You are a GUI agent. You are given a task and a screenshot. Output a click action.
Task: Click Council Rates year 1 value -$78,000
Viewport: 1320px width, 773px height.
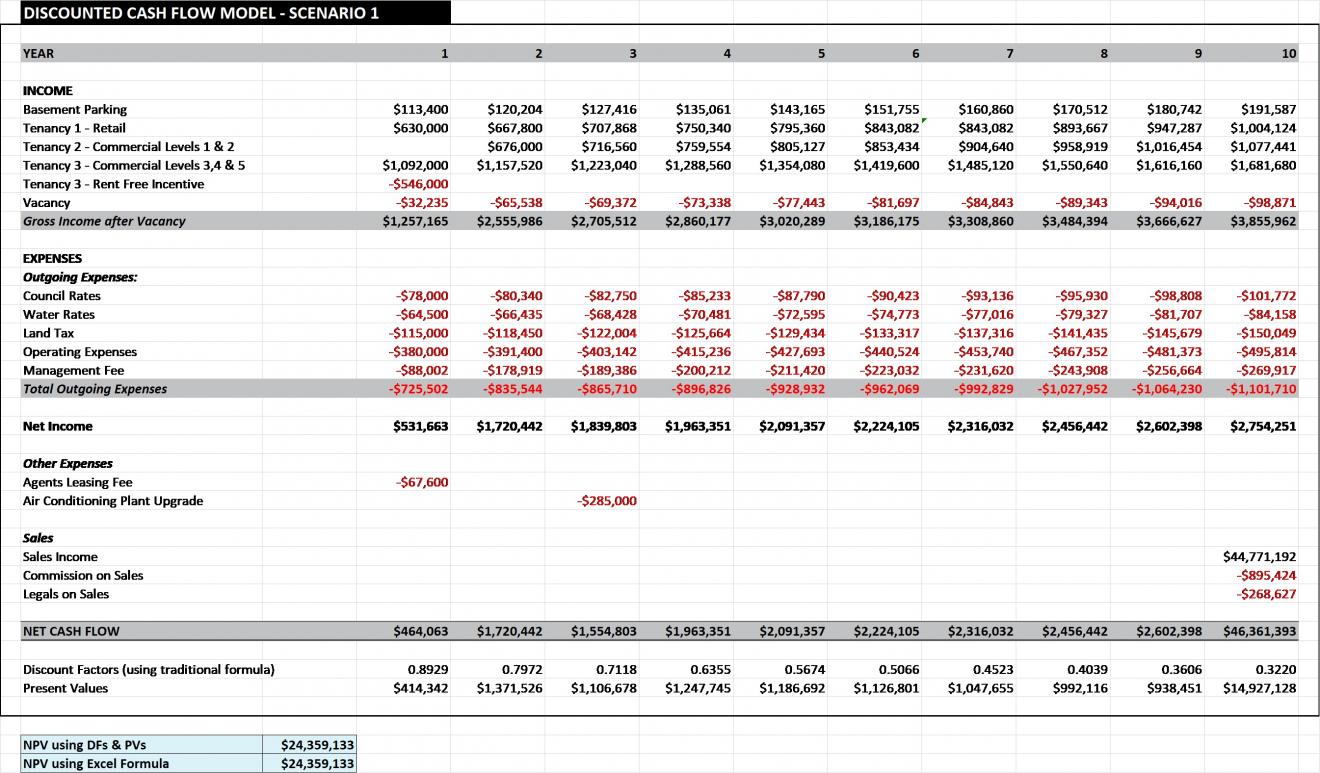pos(423,296)
